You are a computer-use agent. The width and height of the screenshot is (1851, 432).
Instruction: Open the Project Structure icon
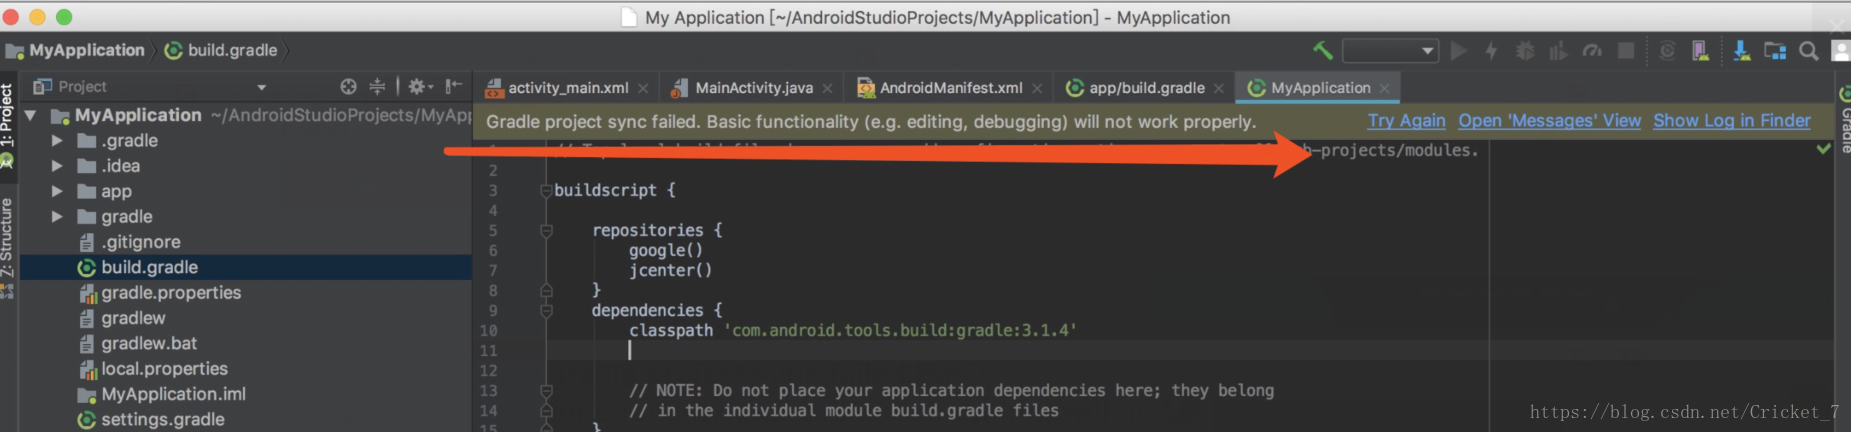[1775, 50]
